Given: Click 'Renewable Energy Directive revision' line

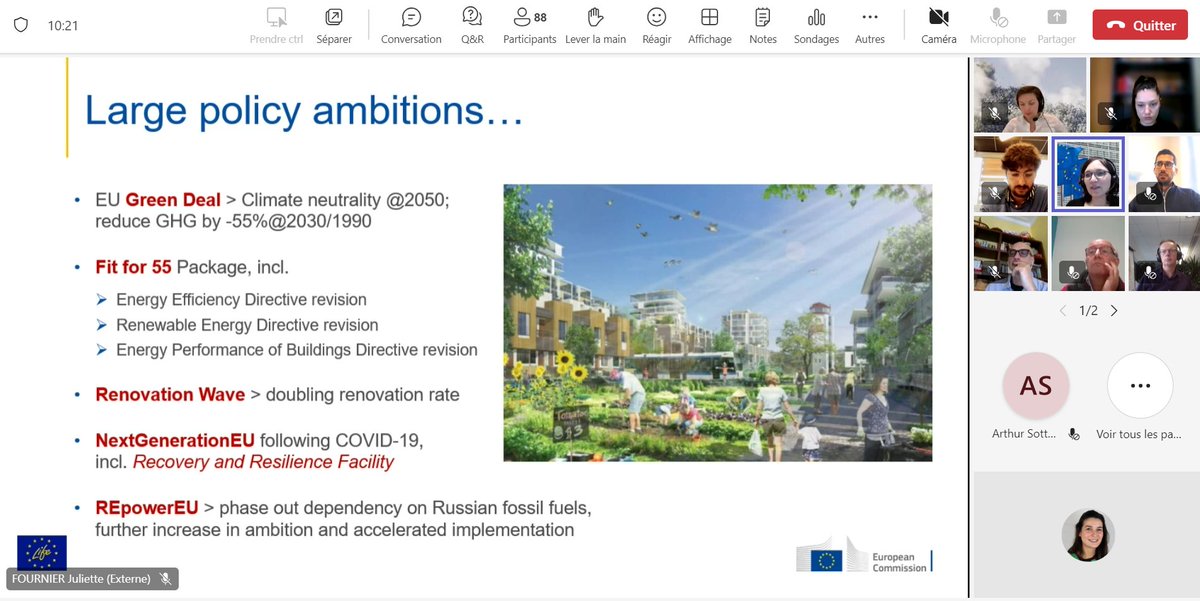Looking at the screenshot, I should point(247,325).
